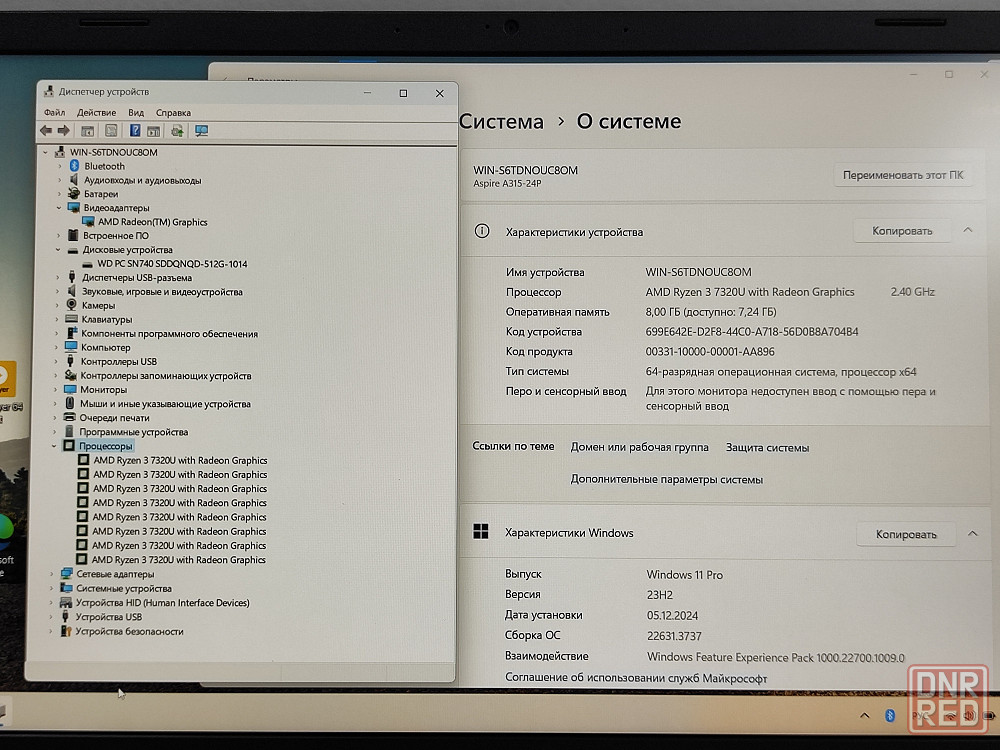Collapse the Процессоры tree node
Viewport: 1000px width, 750px height.
click(x=54, y=446)
